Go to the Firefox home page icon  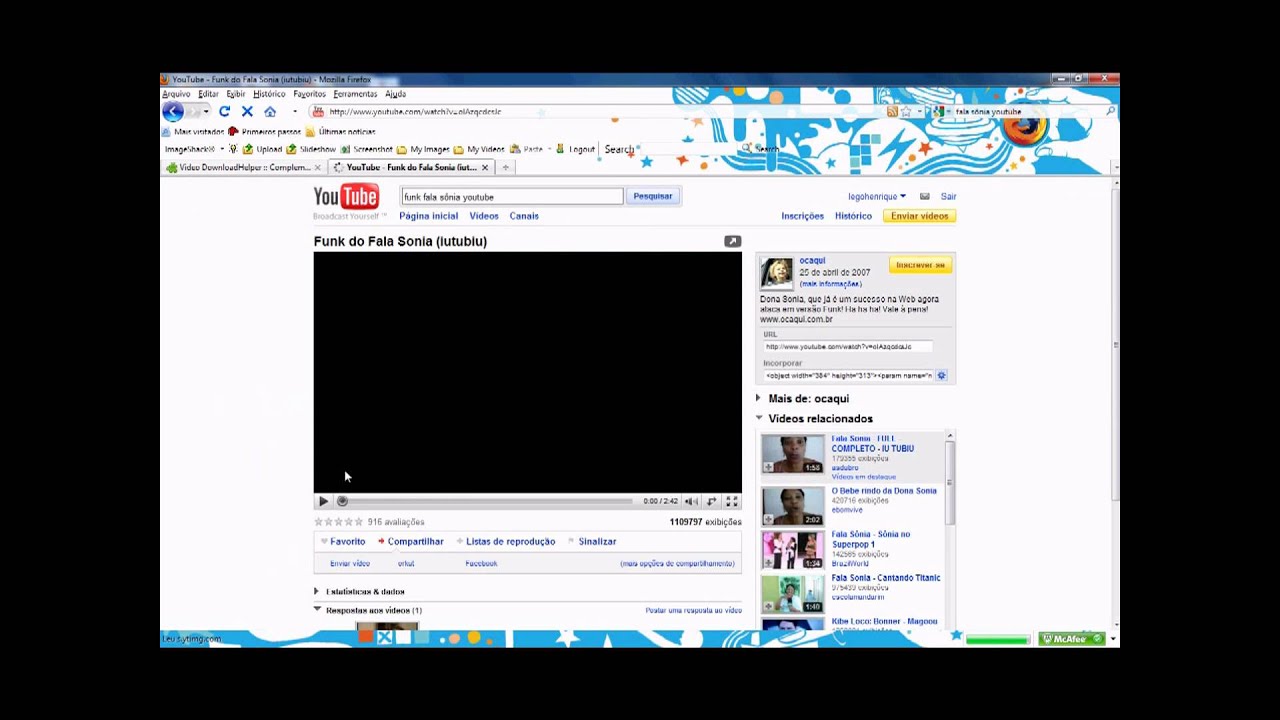270,112
